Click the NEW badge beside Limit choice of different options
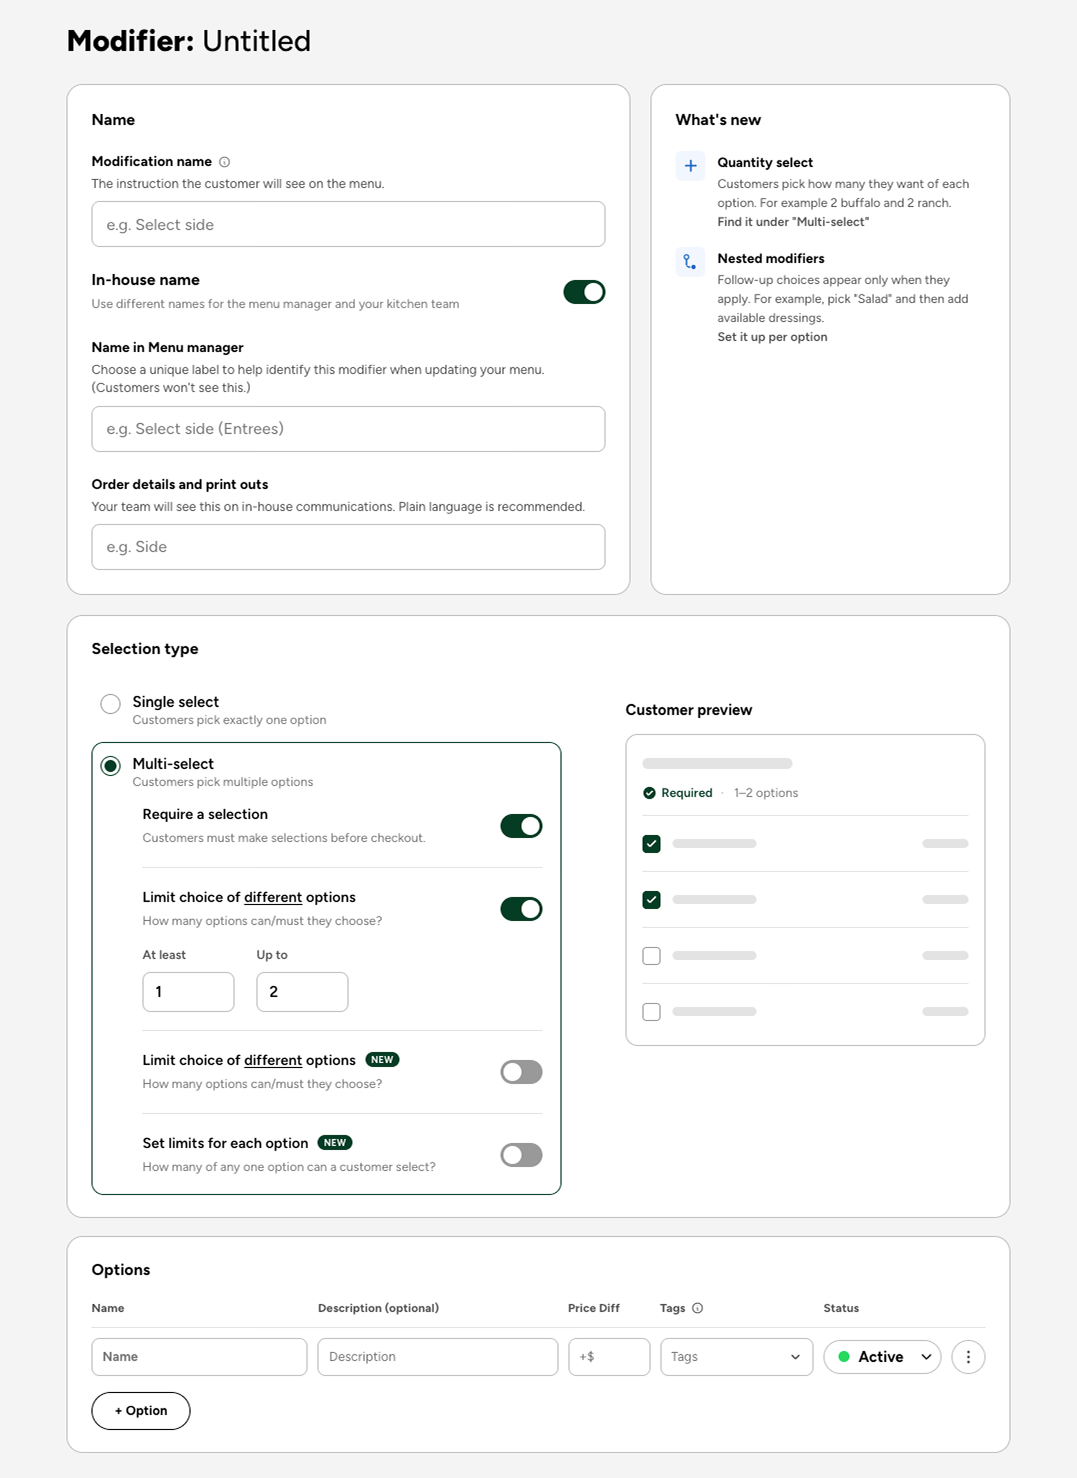1077x1478 pixels. click(383, 1060)
